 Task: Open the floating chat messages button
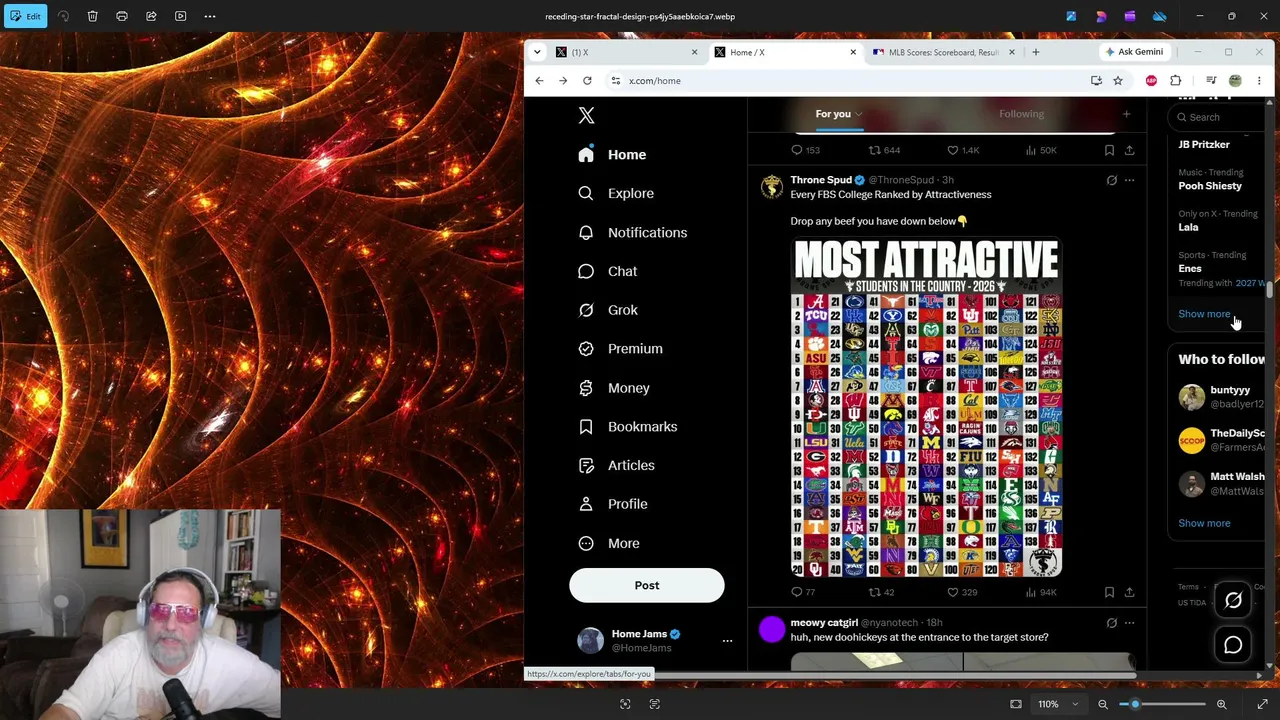tap(1233, 645)
